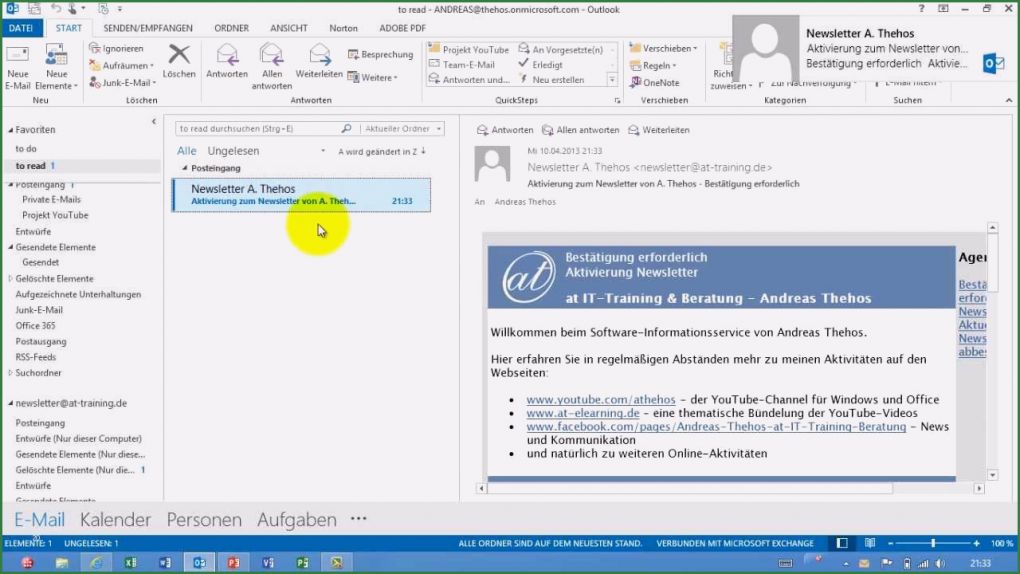The width and height of the screenshot is (1020, 574).
Task: Switch to the ORDNER ribbon tab
Action: (232, 28)
